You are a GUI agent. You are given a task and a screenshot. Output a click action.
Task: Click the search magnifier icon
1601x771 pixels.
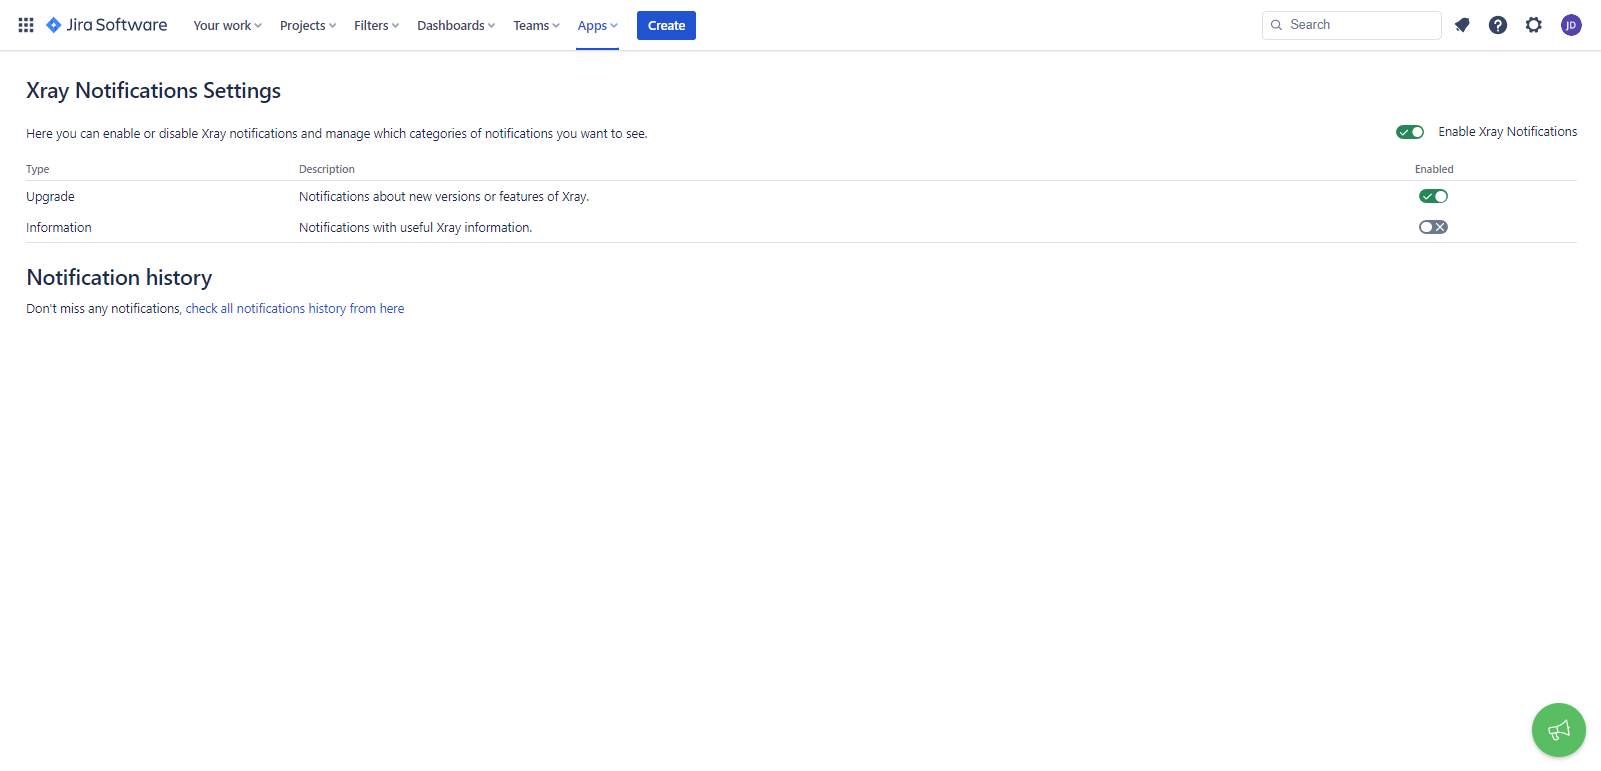[x=1277, y=25]
